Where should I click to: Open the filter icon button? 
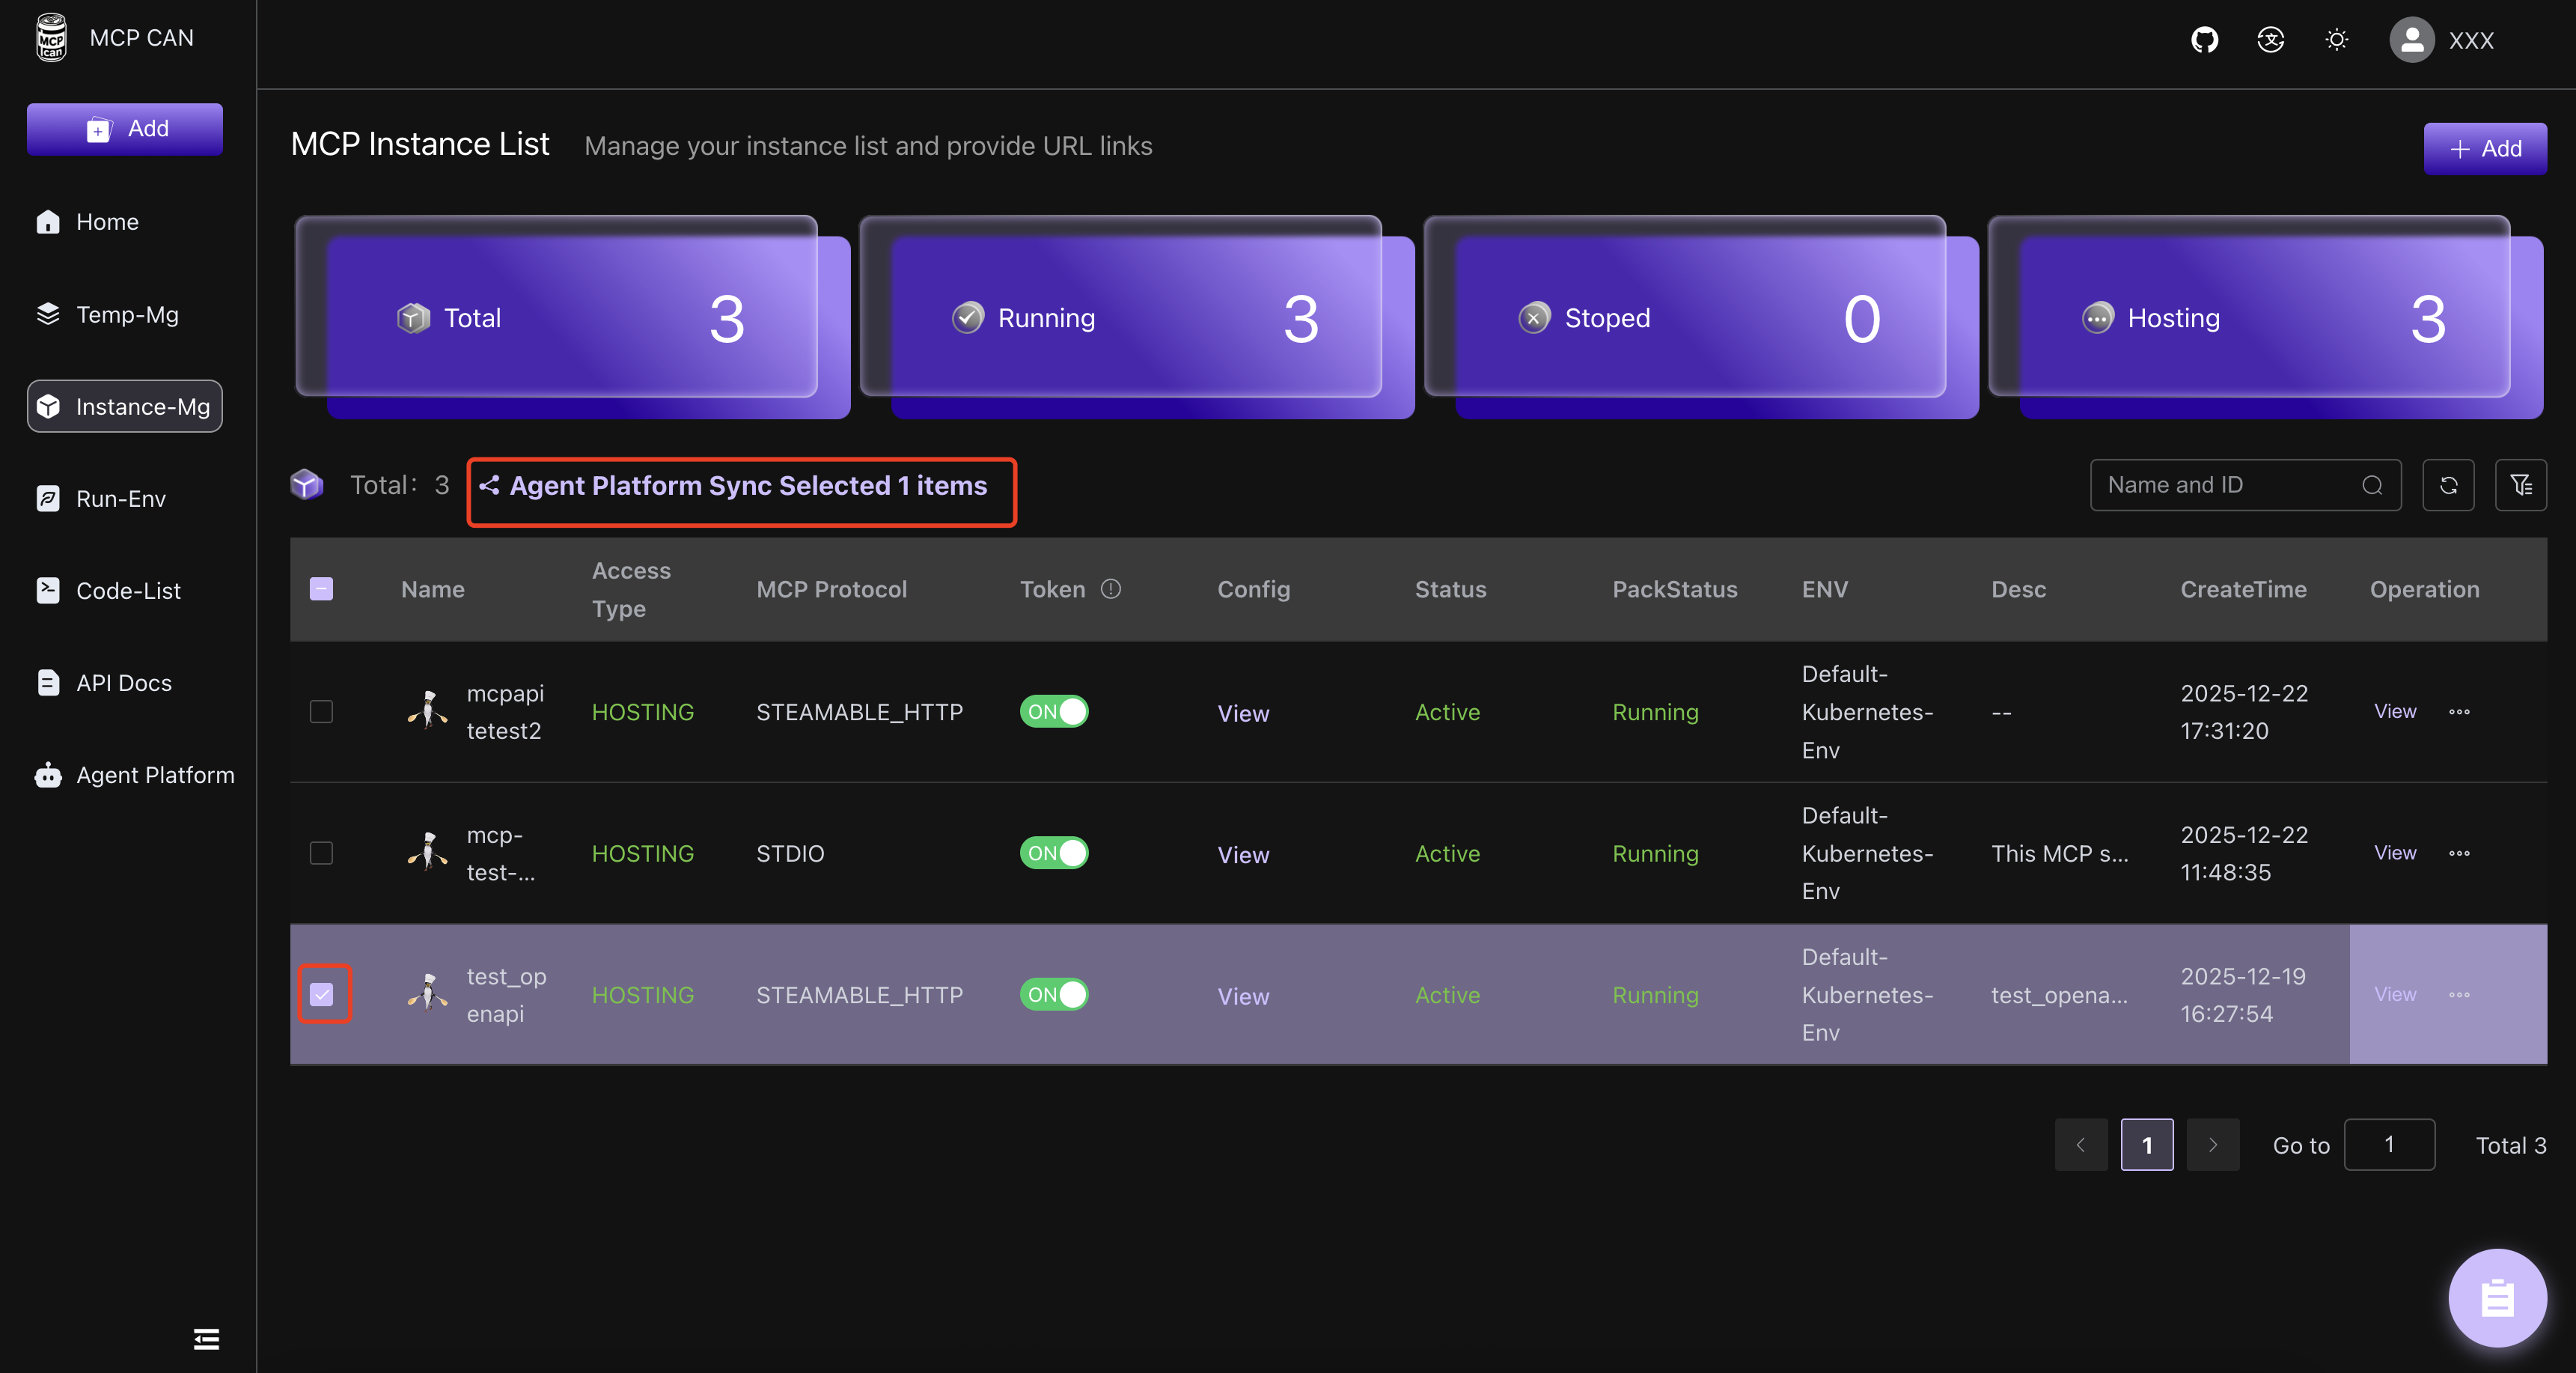2520,485
